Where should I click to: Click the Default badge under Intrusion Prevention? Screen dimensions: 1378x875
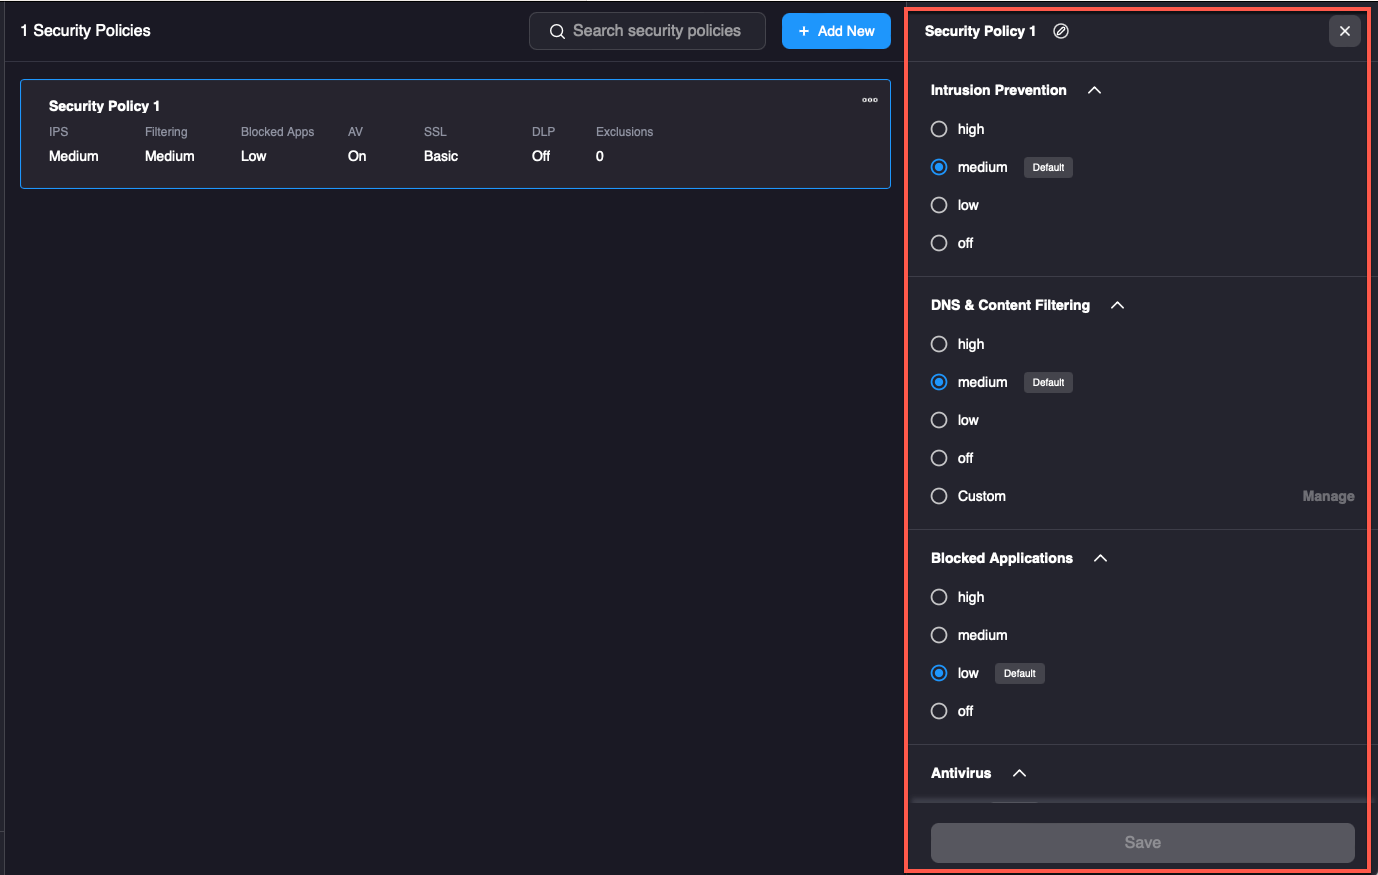tap(1048, 167)
